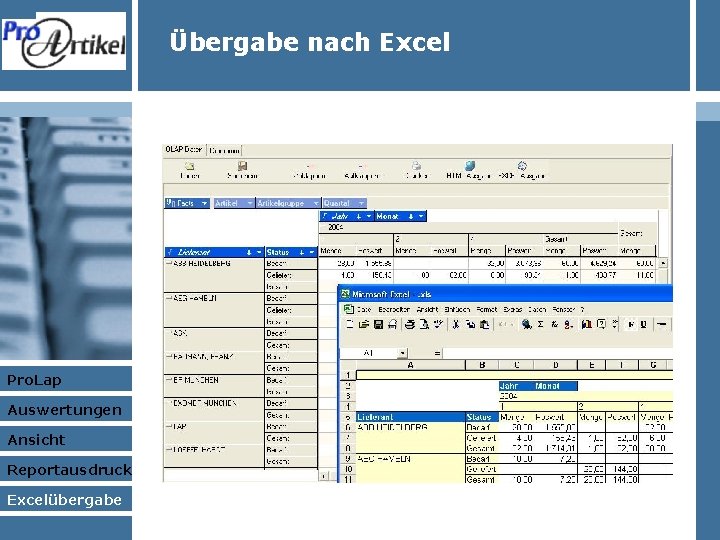This screenshot has width=720, height=540.
Task: Open the Excelübergabe navigation link
Action: point(66,500)
